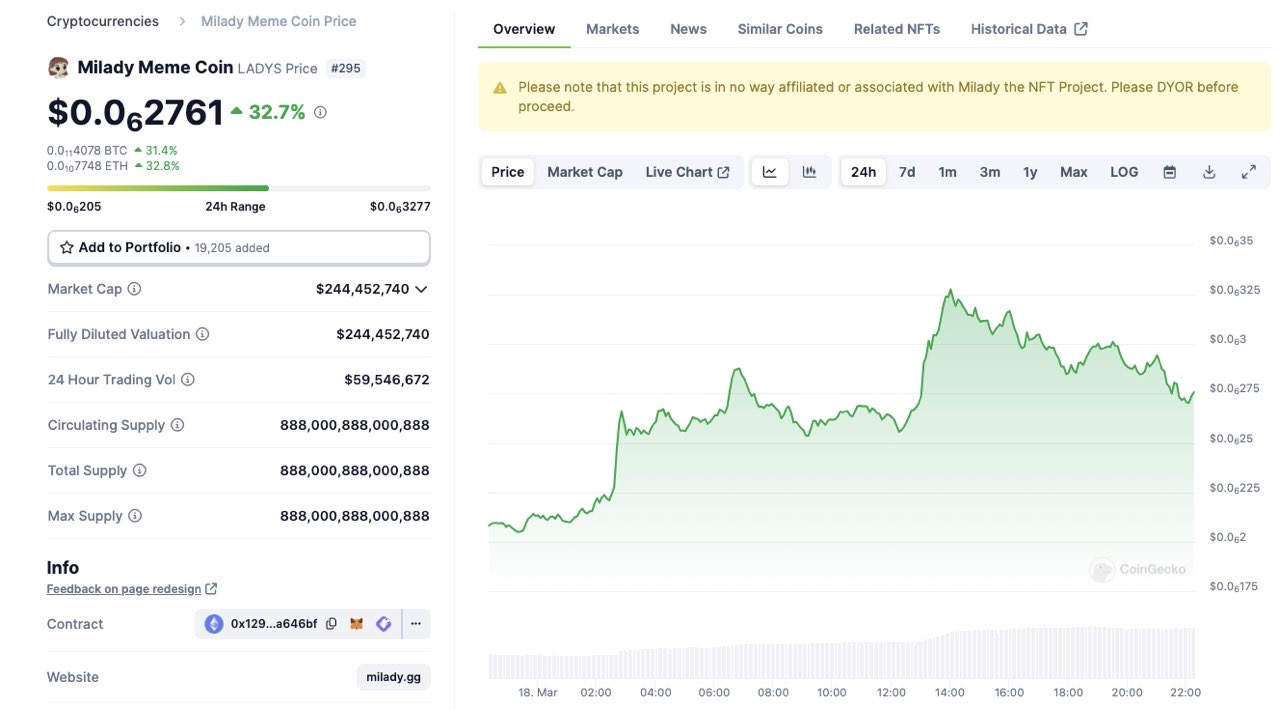Select the 7d time range
Viewport: 1280px width, 710px height.
[x=907, y=172]
